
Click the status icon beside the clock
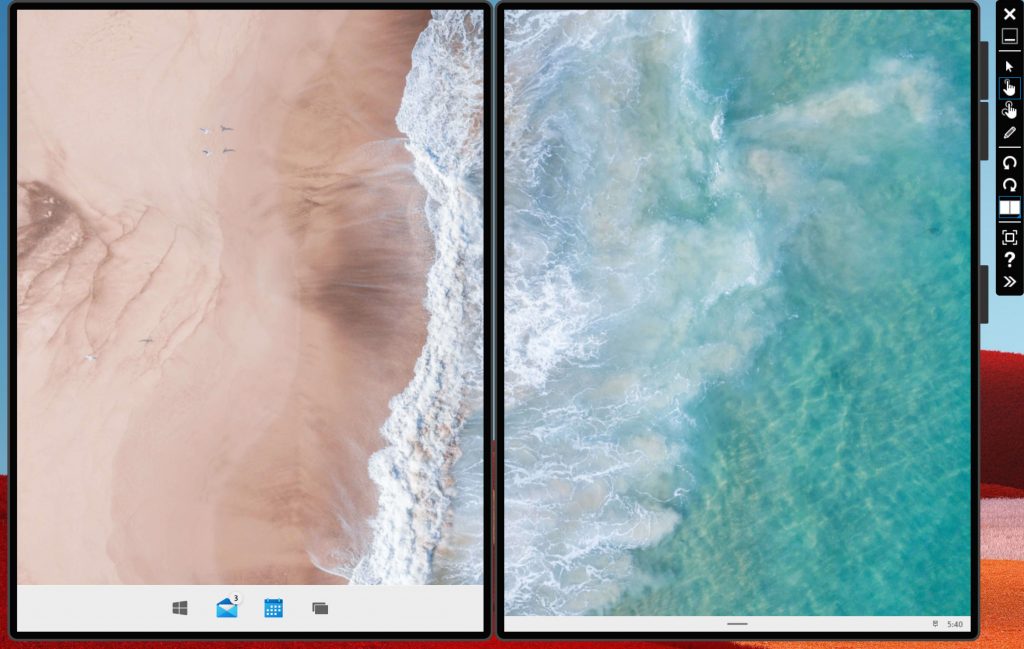[x=935, y=624]
